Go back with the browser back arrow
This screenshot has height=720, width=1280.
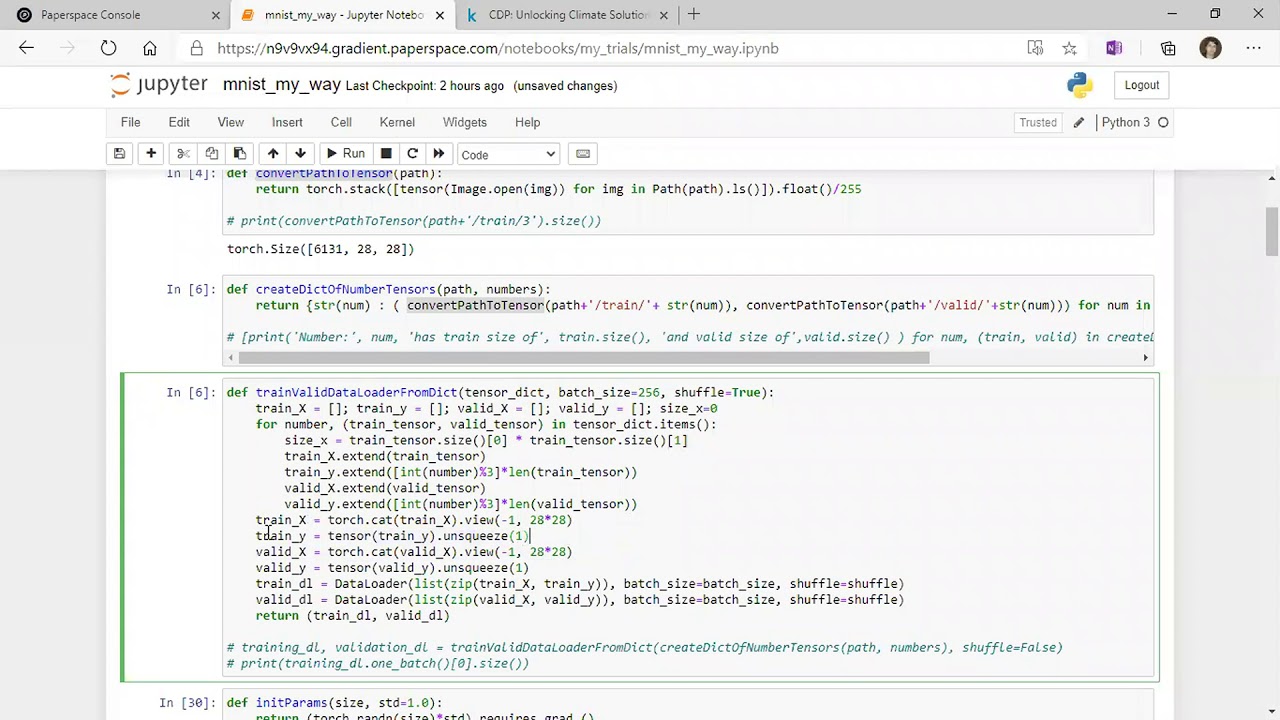pyautogui.click(x=27, y=48)
